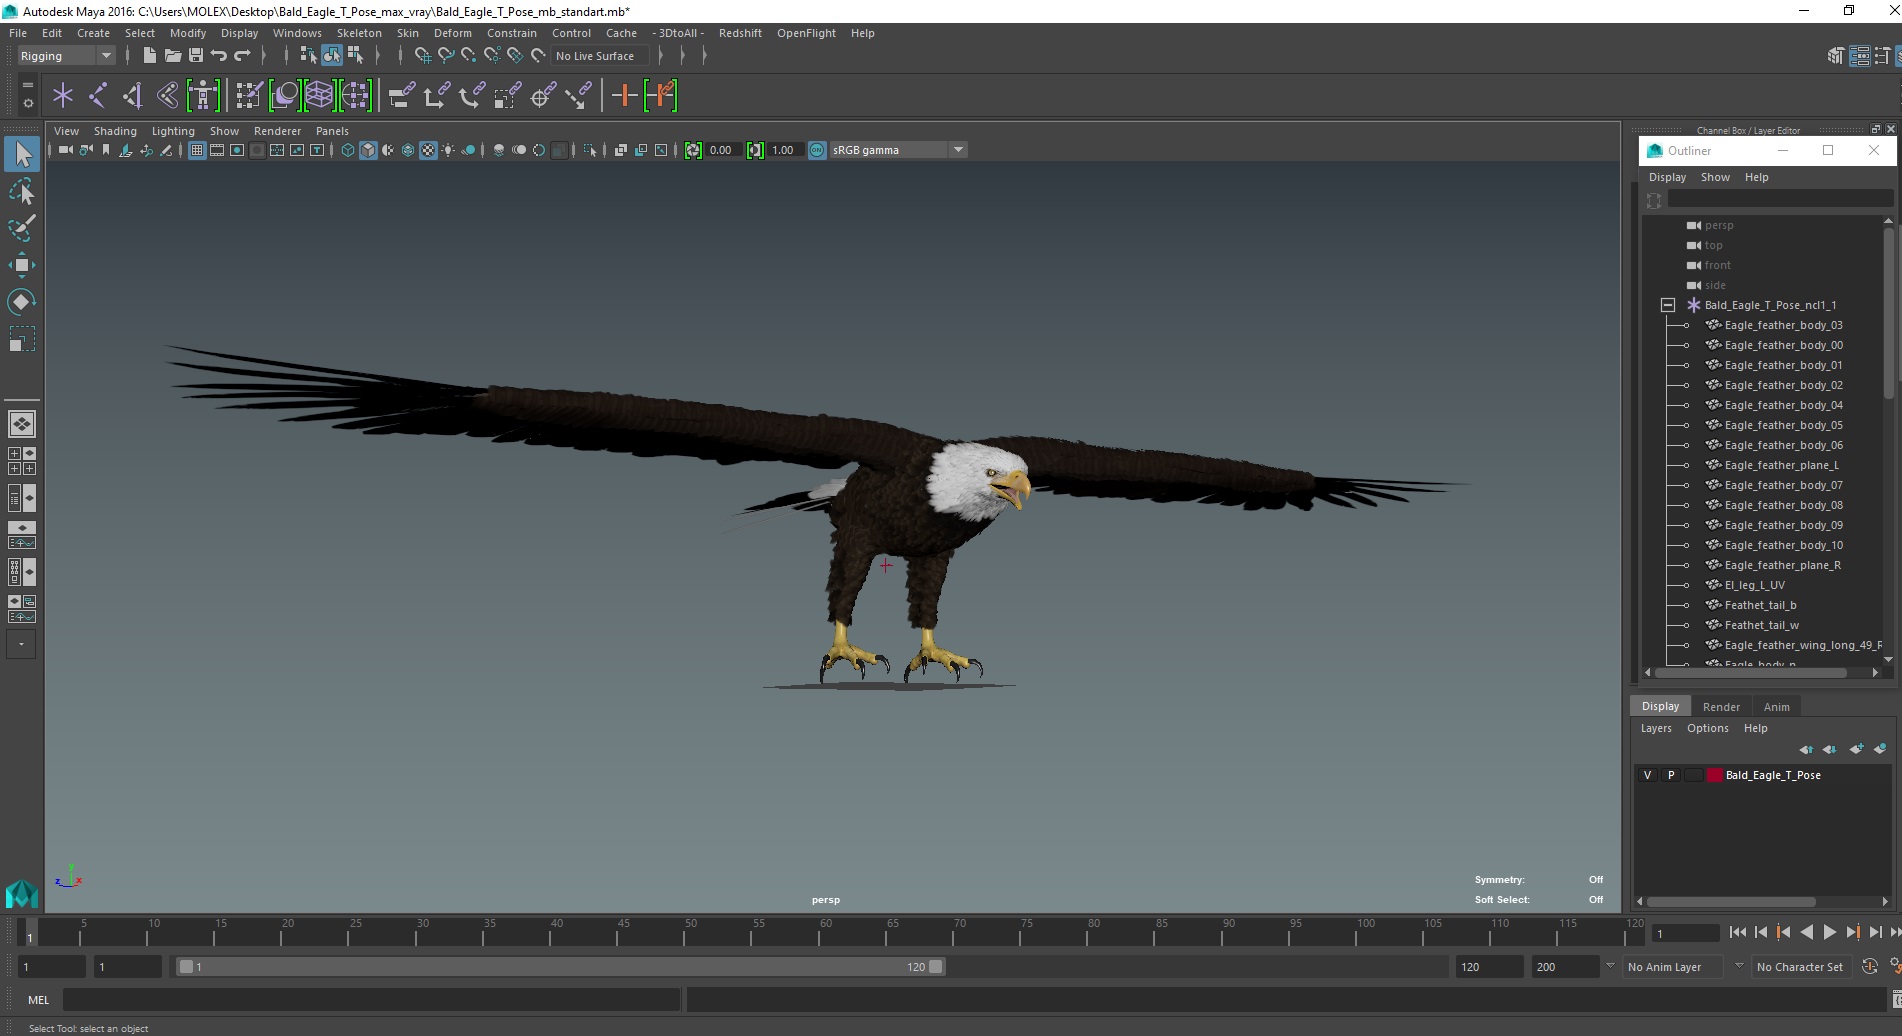Screen dimensions: 1902x1036
Task: Click the Lattice deformer shelf icon
Action: (319, 96)
